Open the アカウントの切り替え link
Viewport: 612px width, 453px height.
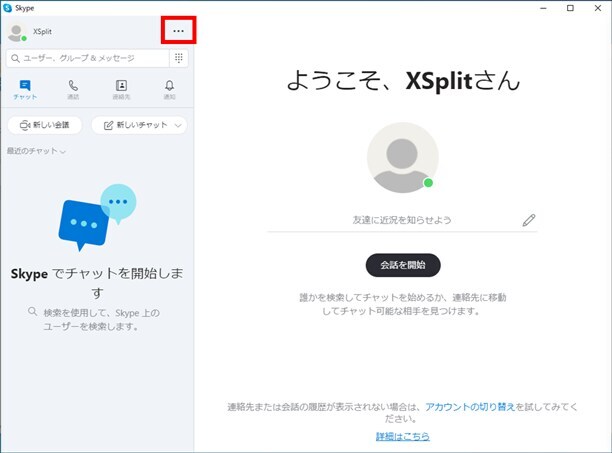pyautogui.click(x=470, y=407)
